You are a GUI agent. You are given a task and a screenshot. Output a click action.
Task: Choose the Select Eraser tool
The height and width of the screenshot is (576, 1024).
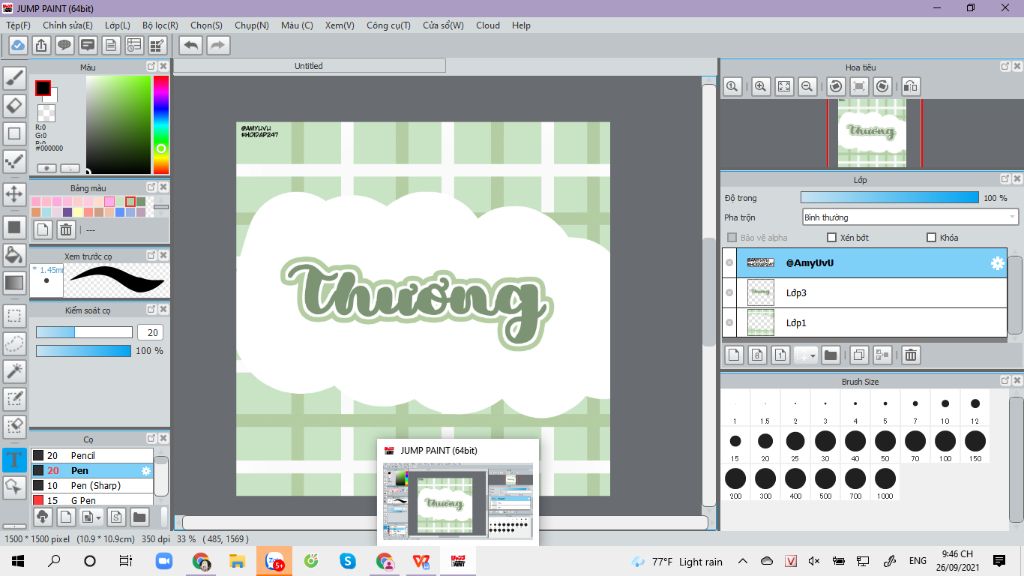coord(14,426)
